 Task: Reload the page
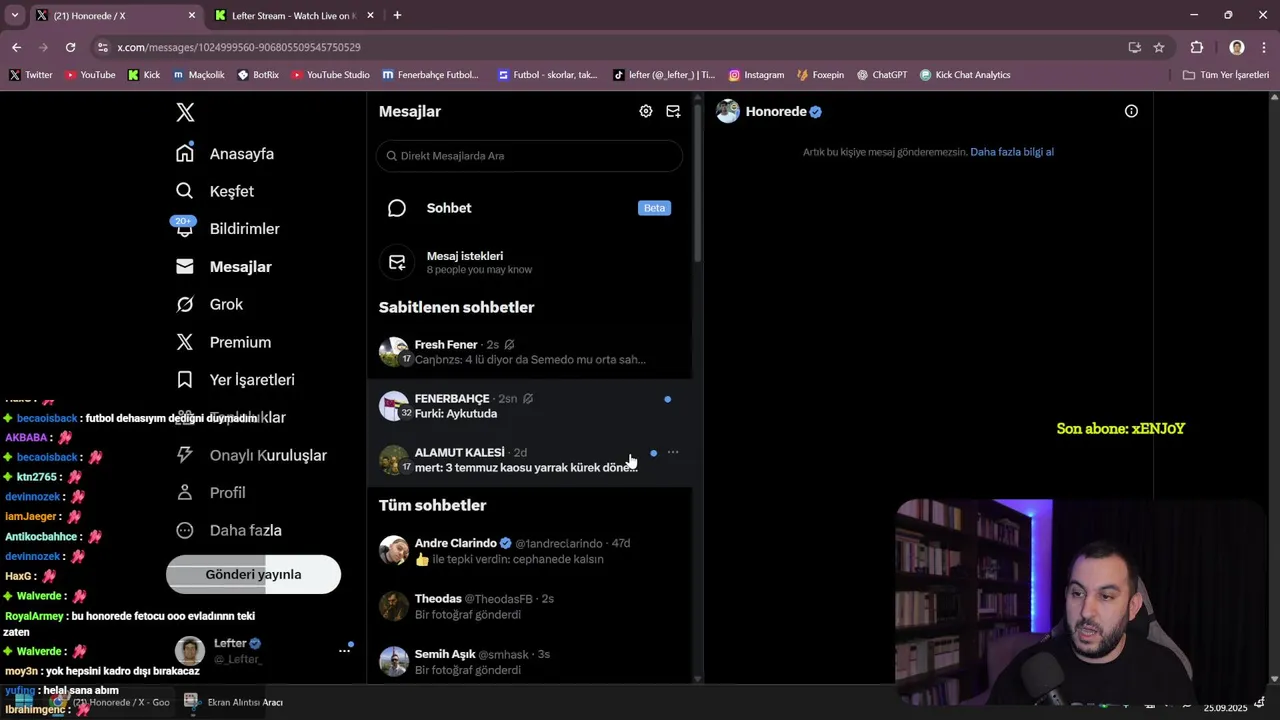click(70, 47)
